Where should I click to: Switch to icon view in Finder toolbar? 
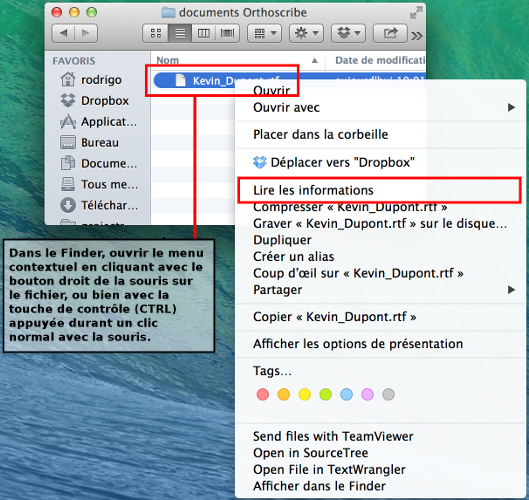coord(156,33)
